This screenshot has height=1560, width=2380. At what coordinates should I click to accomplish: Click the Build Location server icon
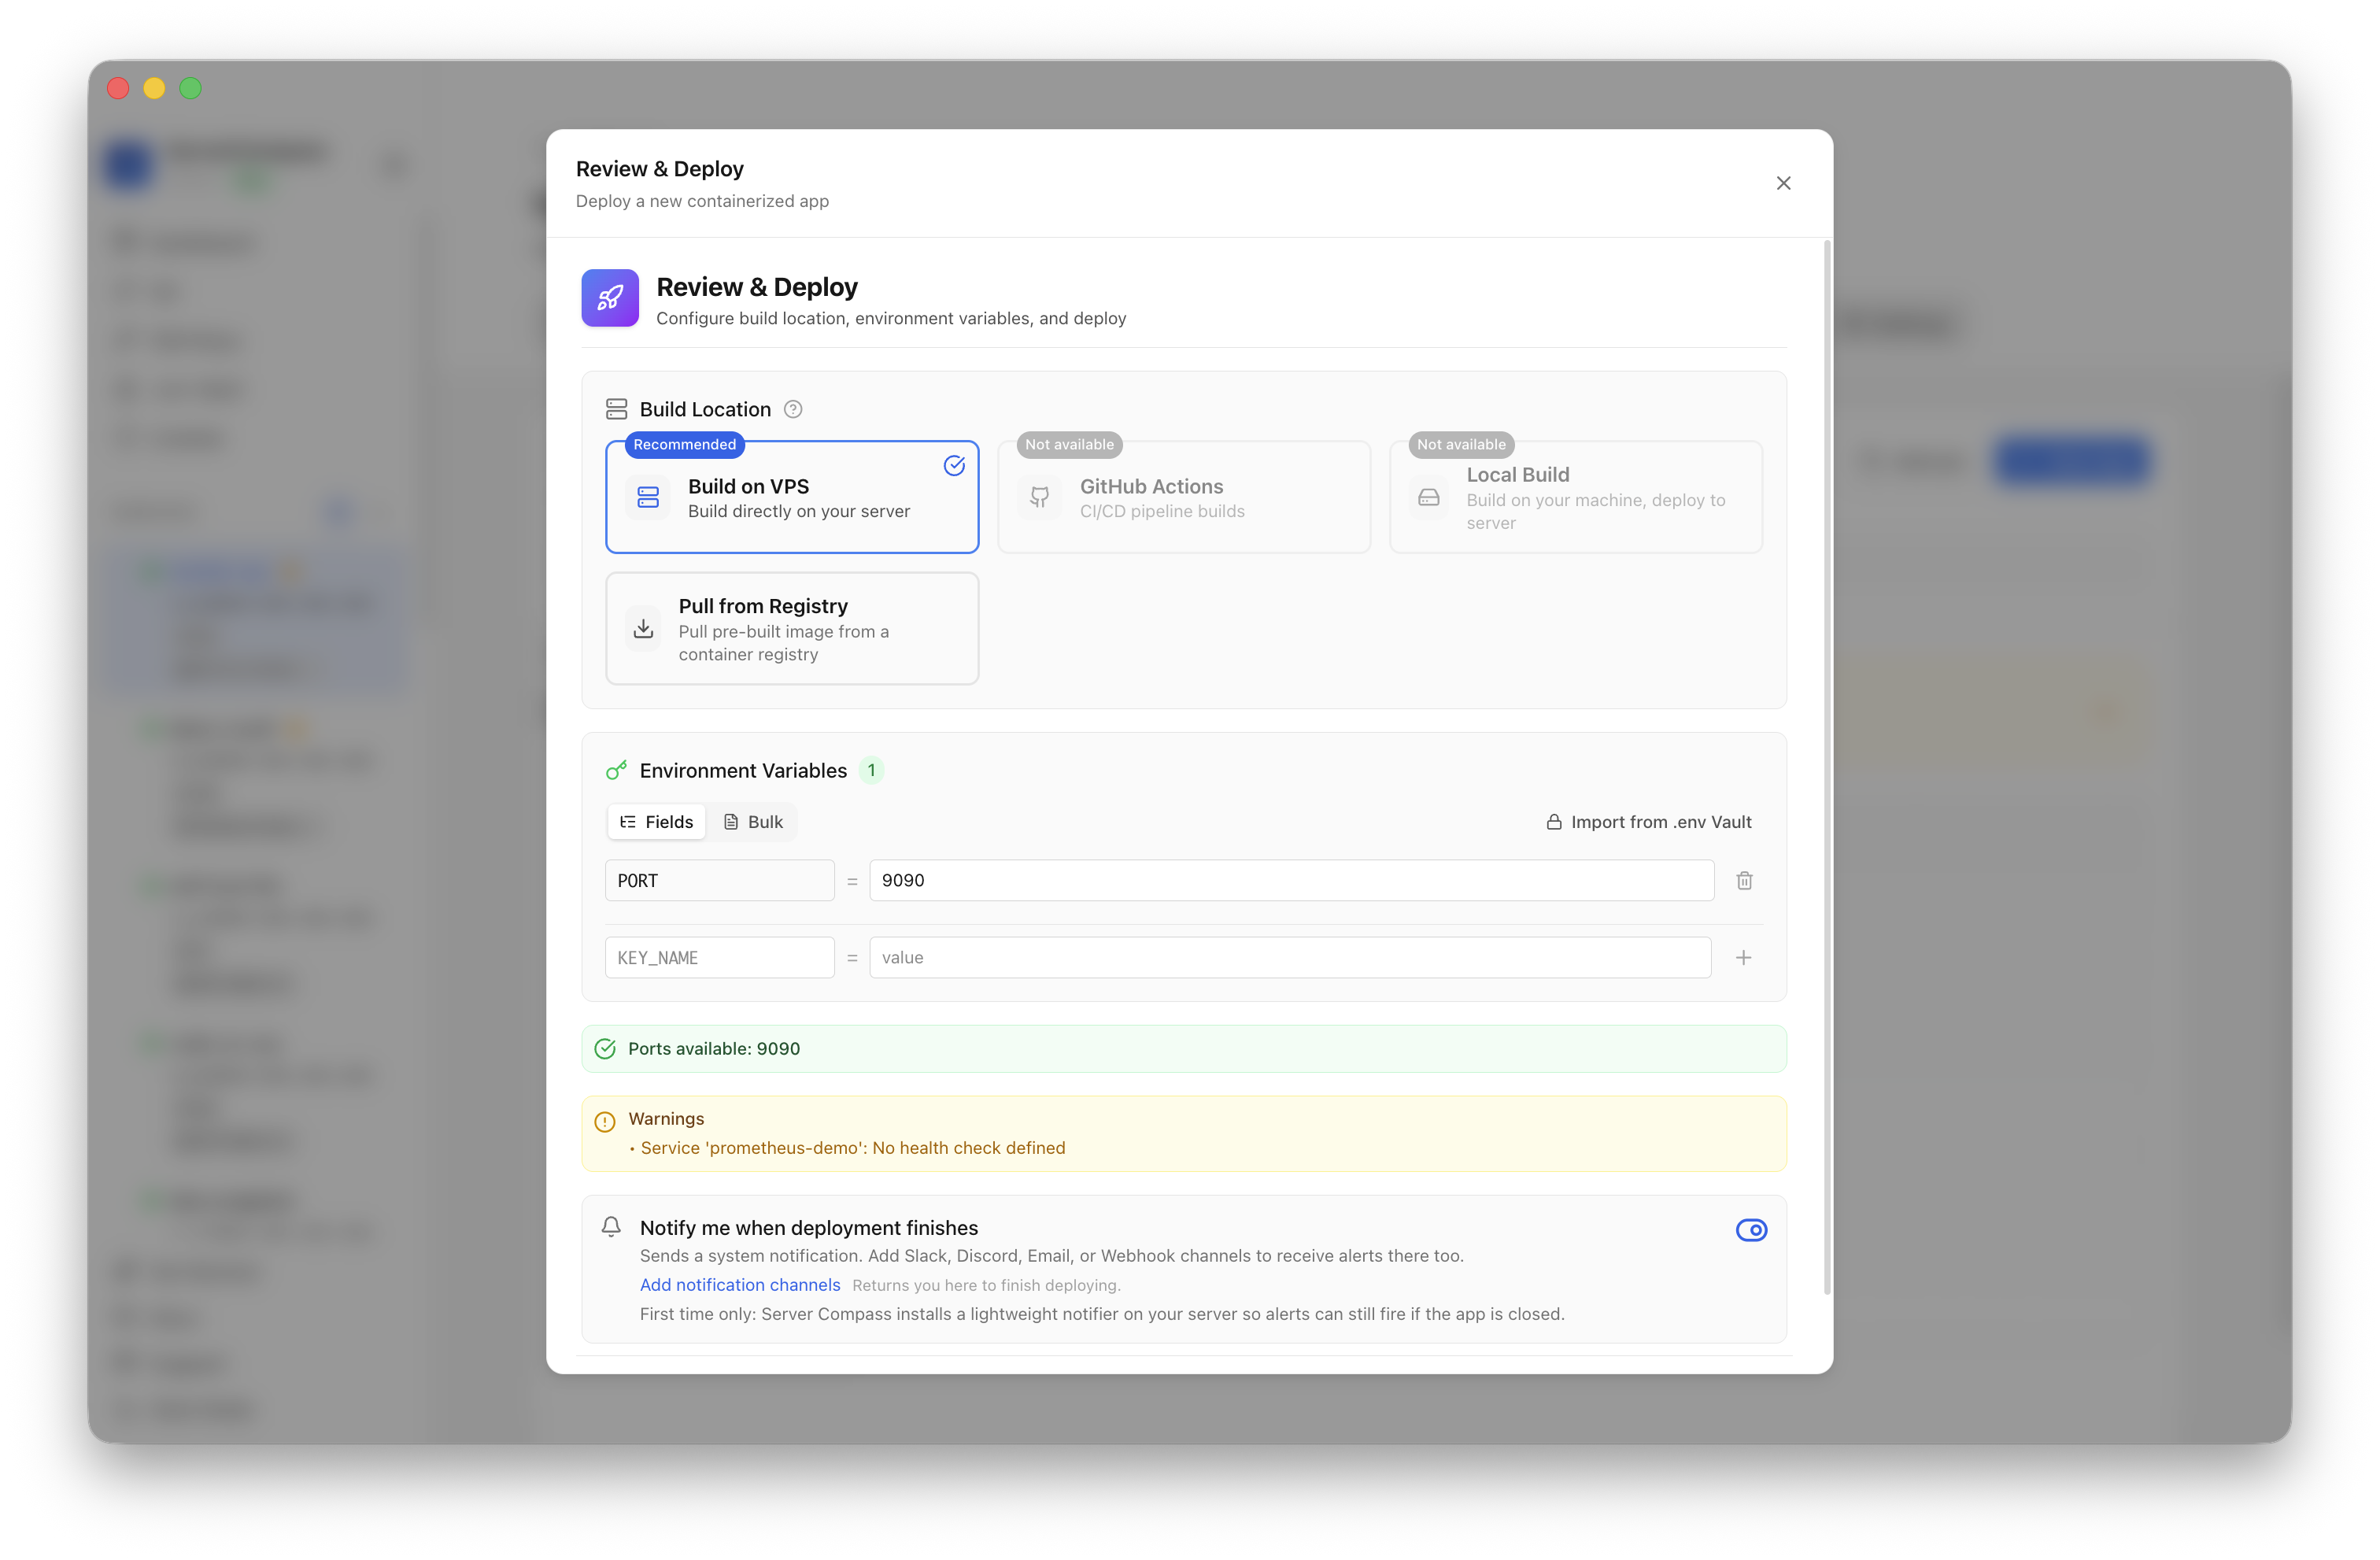tap(616, 409)
